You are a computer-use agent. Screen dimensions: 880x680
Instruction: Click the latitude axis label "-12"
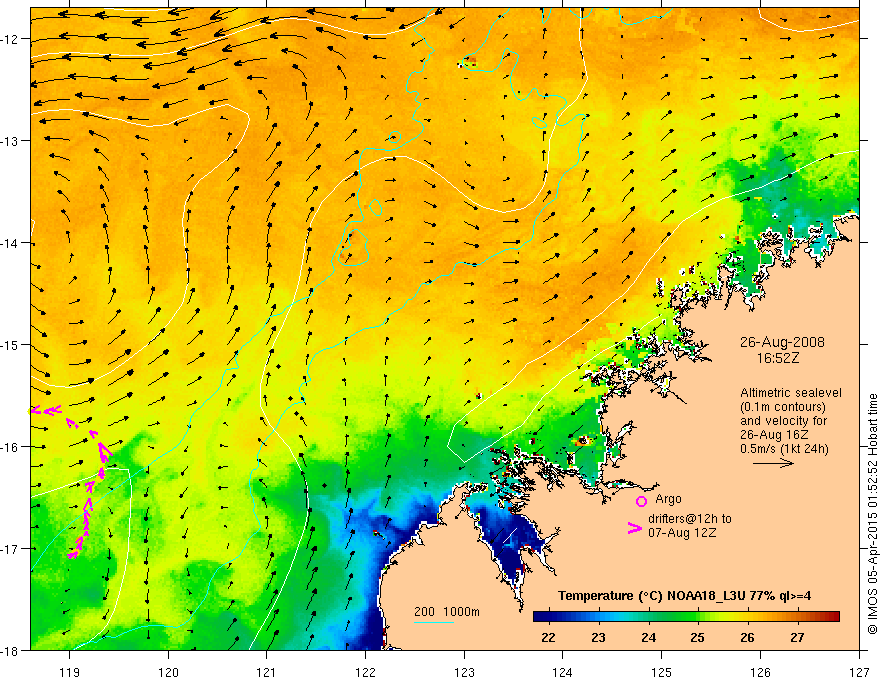[10, 39]
